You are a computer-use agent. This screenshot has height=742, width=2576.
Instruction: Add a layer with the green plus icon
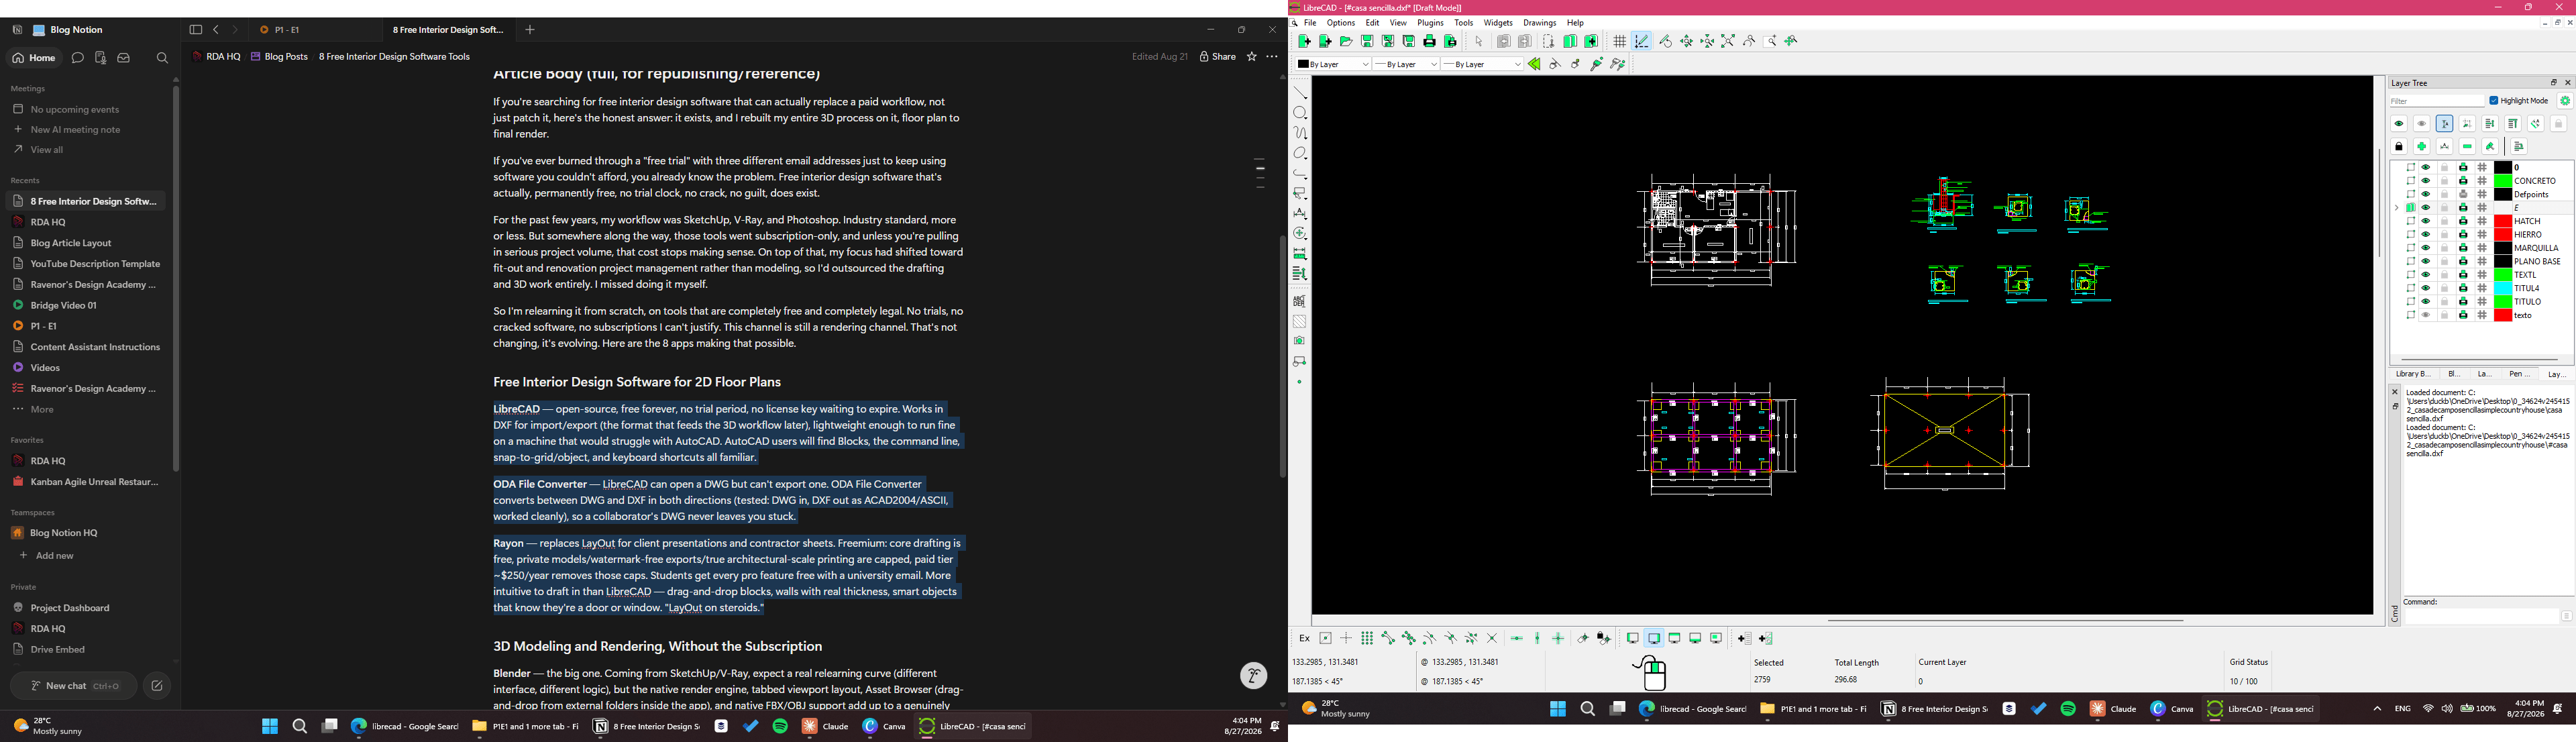coord(2422,147)
